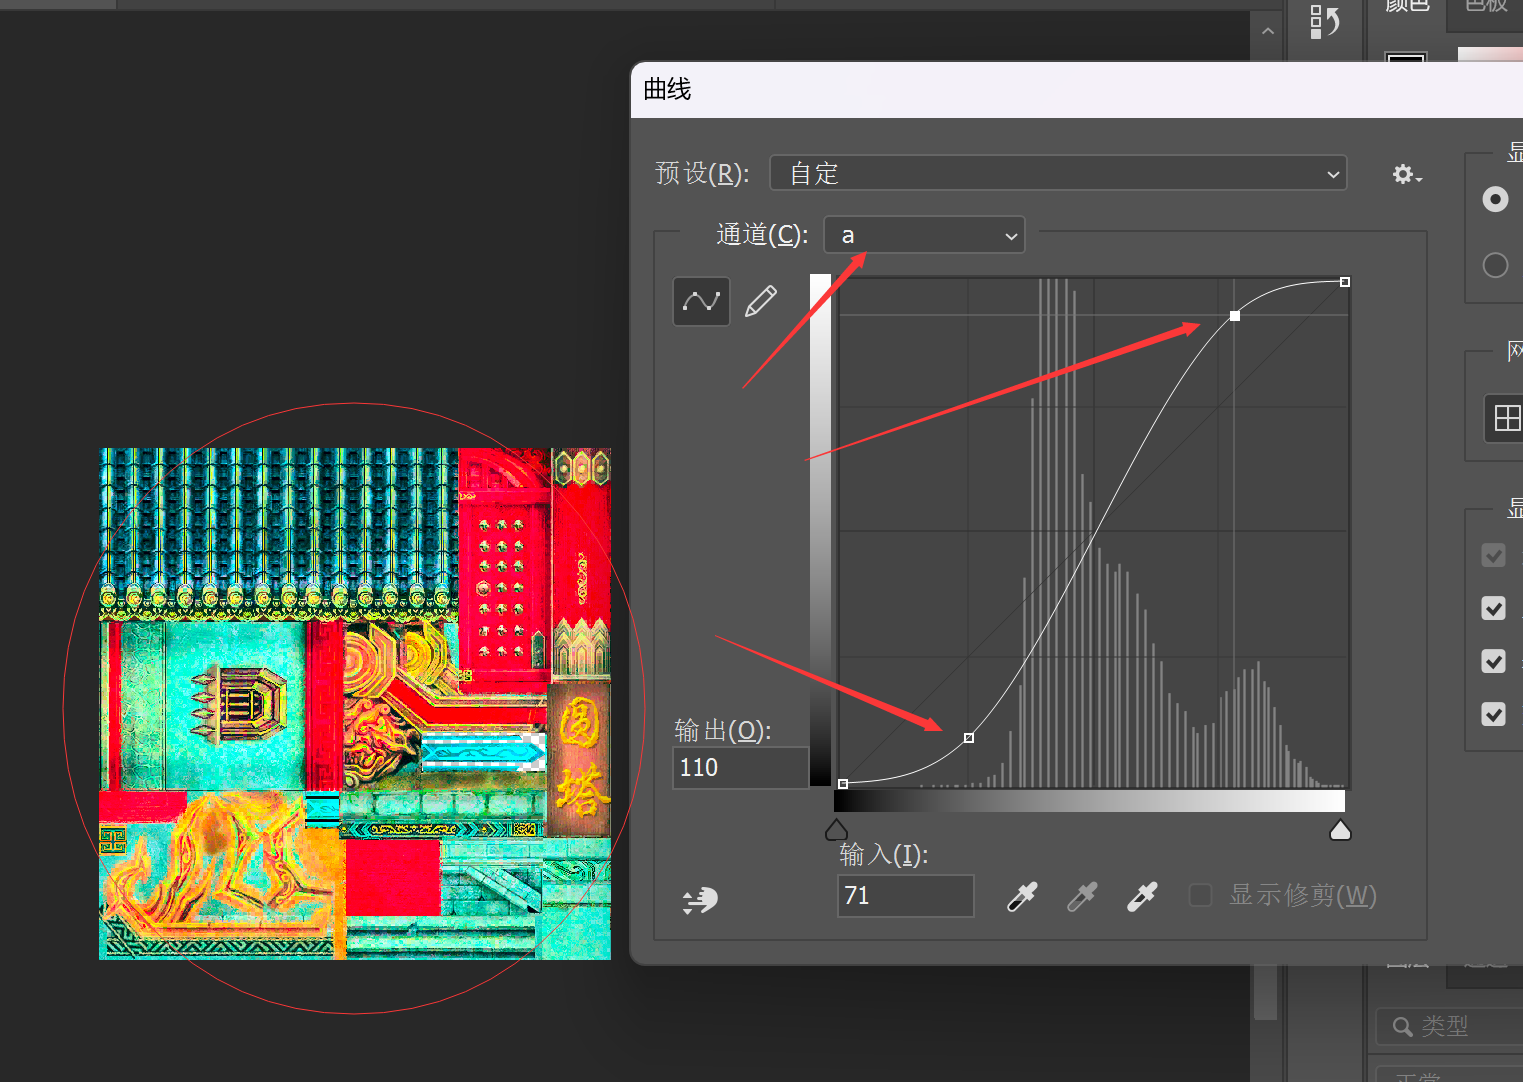This screenshot has width=1523, height=1082.
Task: Open the 预设 preset dropdown
Action: 1058,173
